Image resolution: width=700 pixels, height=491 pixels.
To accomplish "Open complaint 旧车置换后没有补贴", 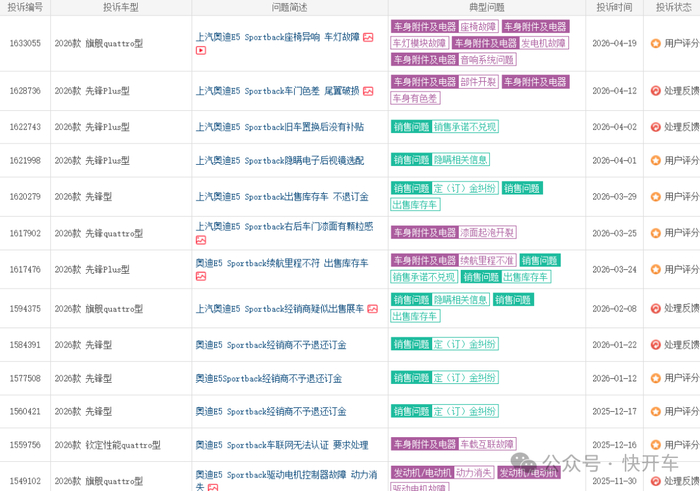I will [x=280, y=127].
